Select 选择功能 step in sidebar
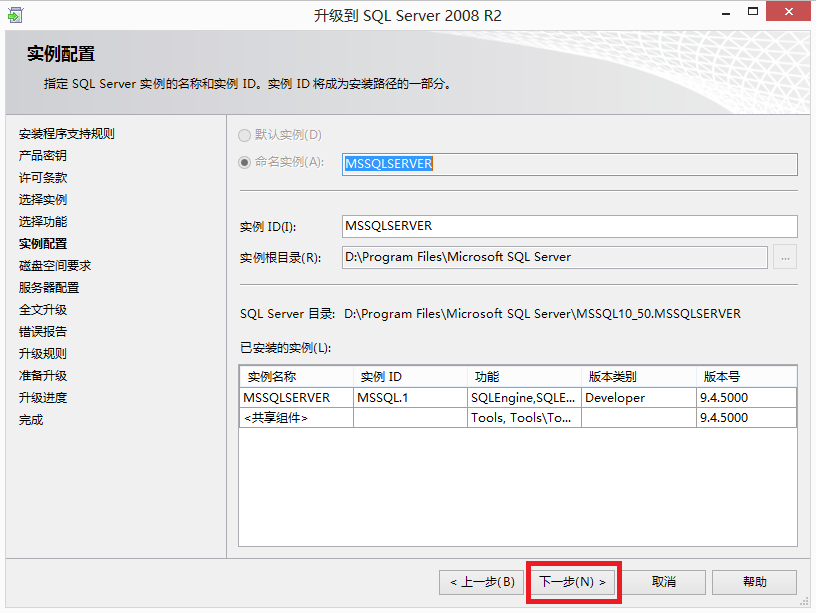This screenshot has width=816, height=613. (x=43, y=222)
